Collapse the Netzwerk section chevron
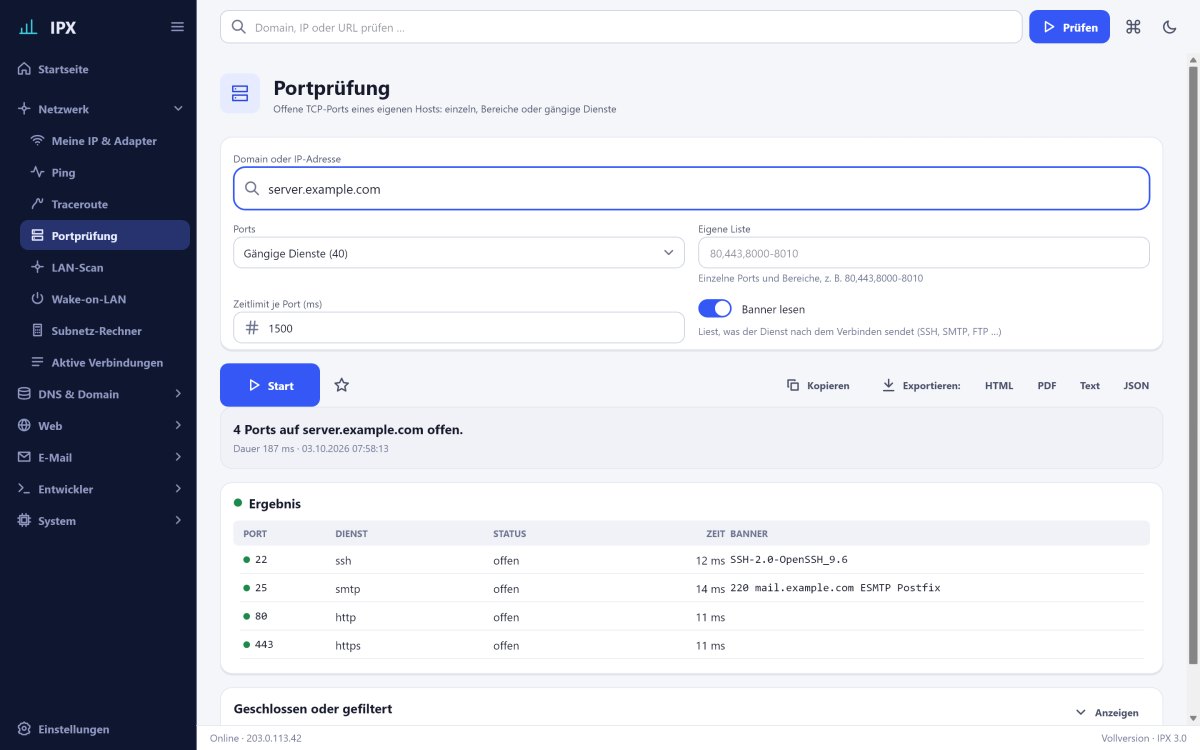Viewport: 1200px width, 750px height. tap(178, 108)
